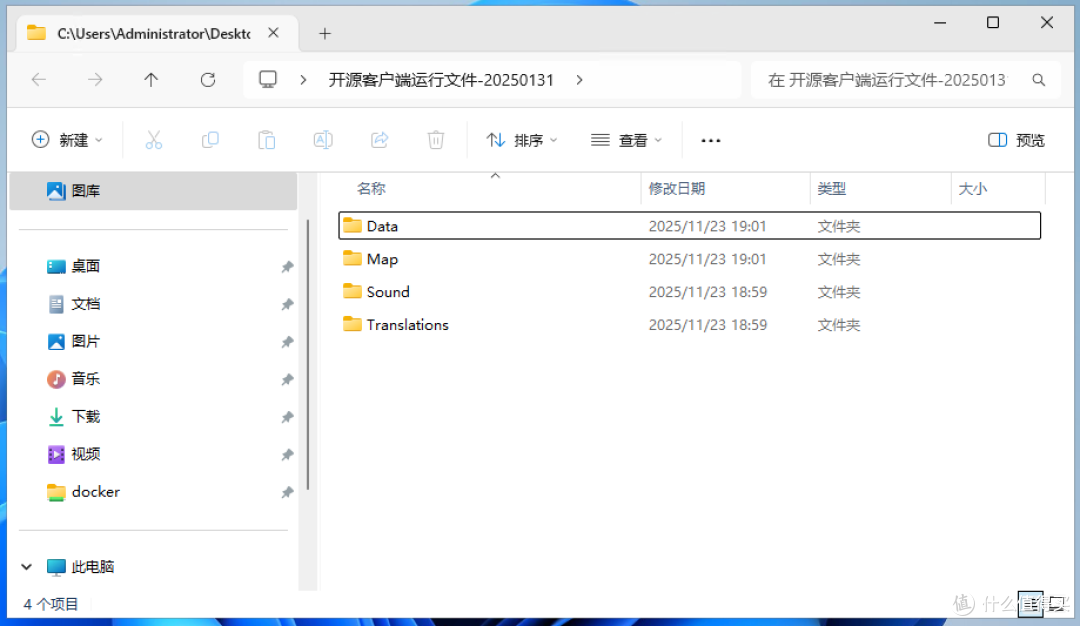Click the Delete trash bin icon
Image resolution: width=1080 pixels, height=626 pixels.
[x=436, y=140]
